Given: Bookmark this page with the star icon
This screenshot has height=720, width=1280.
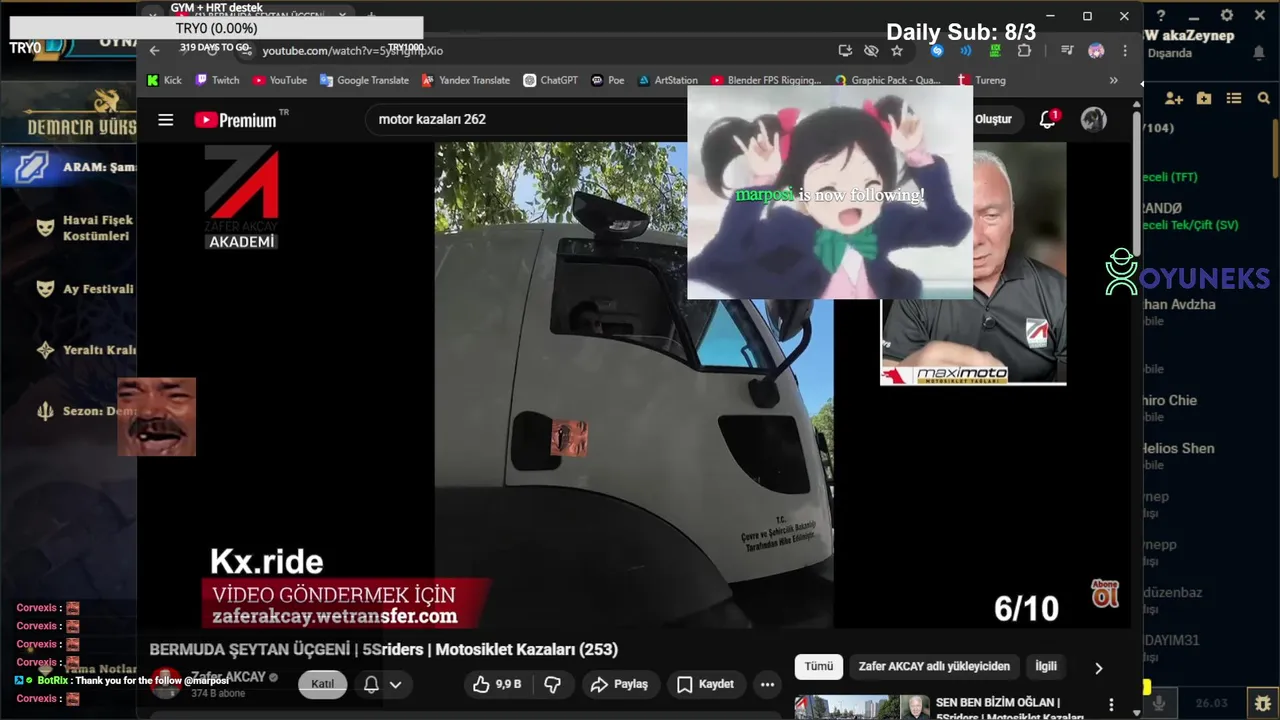Looking at the screenshot, I should (897, 50).
